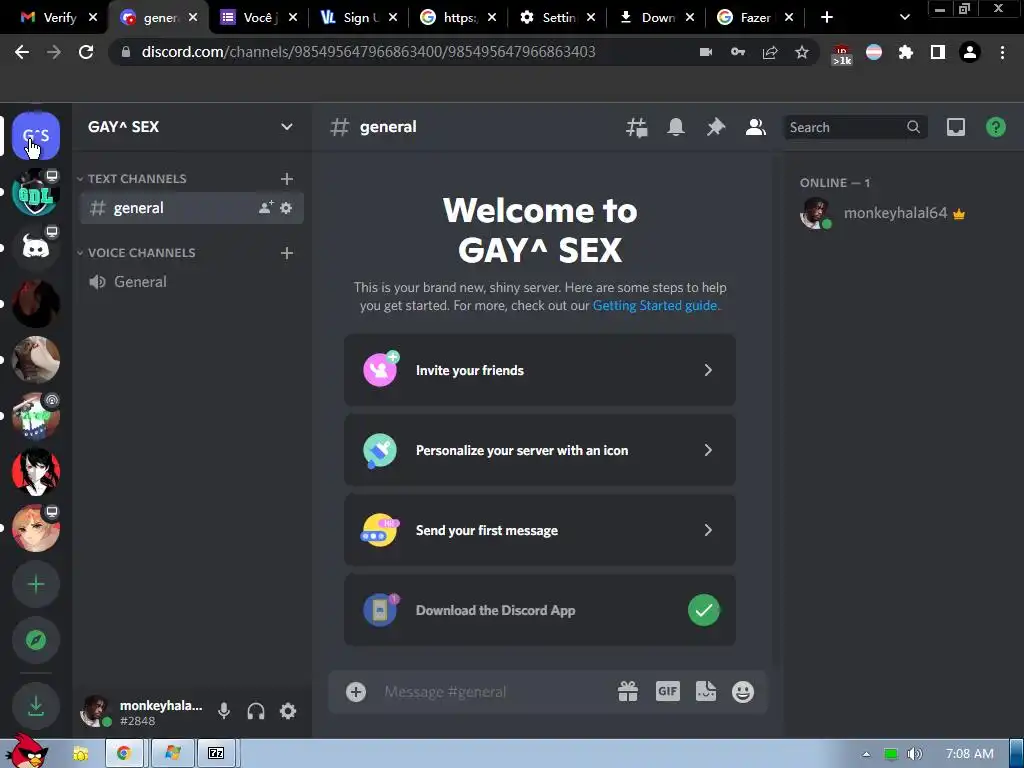The image size is (1024, 768).
Task: Add a server plus button
Action: coord(36,584)
